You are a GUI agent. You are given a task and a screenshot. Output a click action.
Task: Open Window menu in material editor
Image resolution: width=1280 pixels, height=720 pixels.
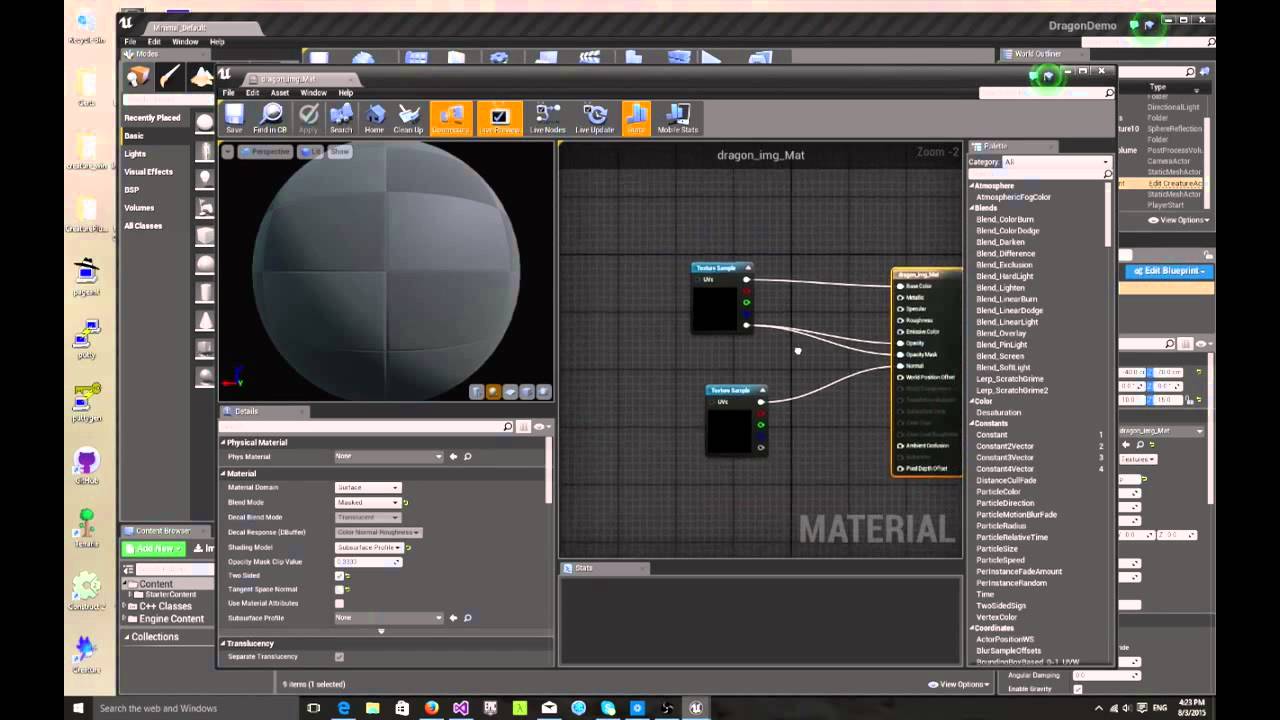coord(313,93)
